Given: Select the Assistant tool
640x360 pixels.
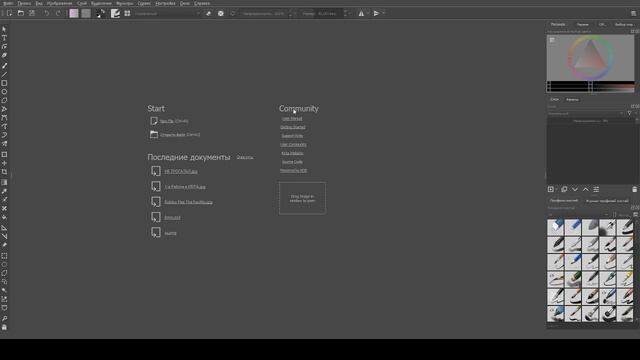Looking at the screenshot, I should (4, 227).
